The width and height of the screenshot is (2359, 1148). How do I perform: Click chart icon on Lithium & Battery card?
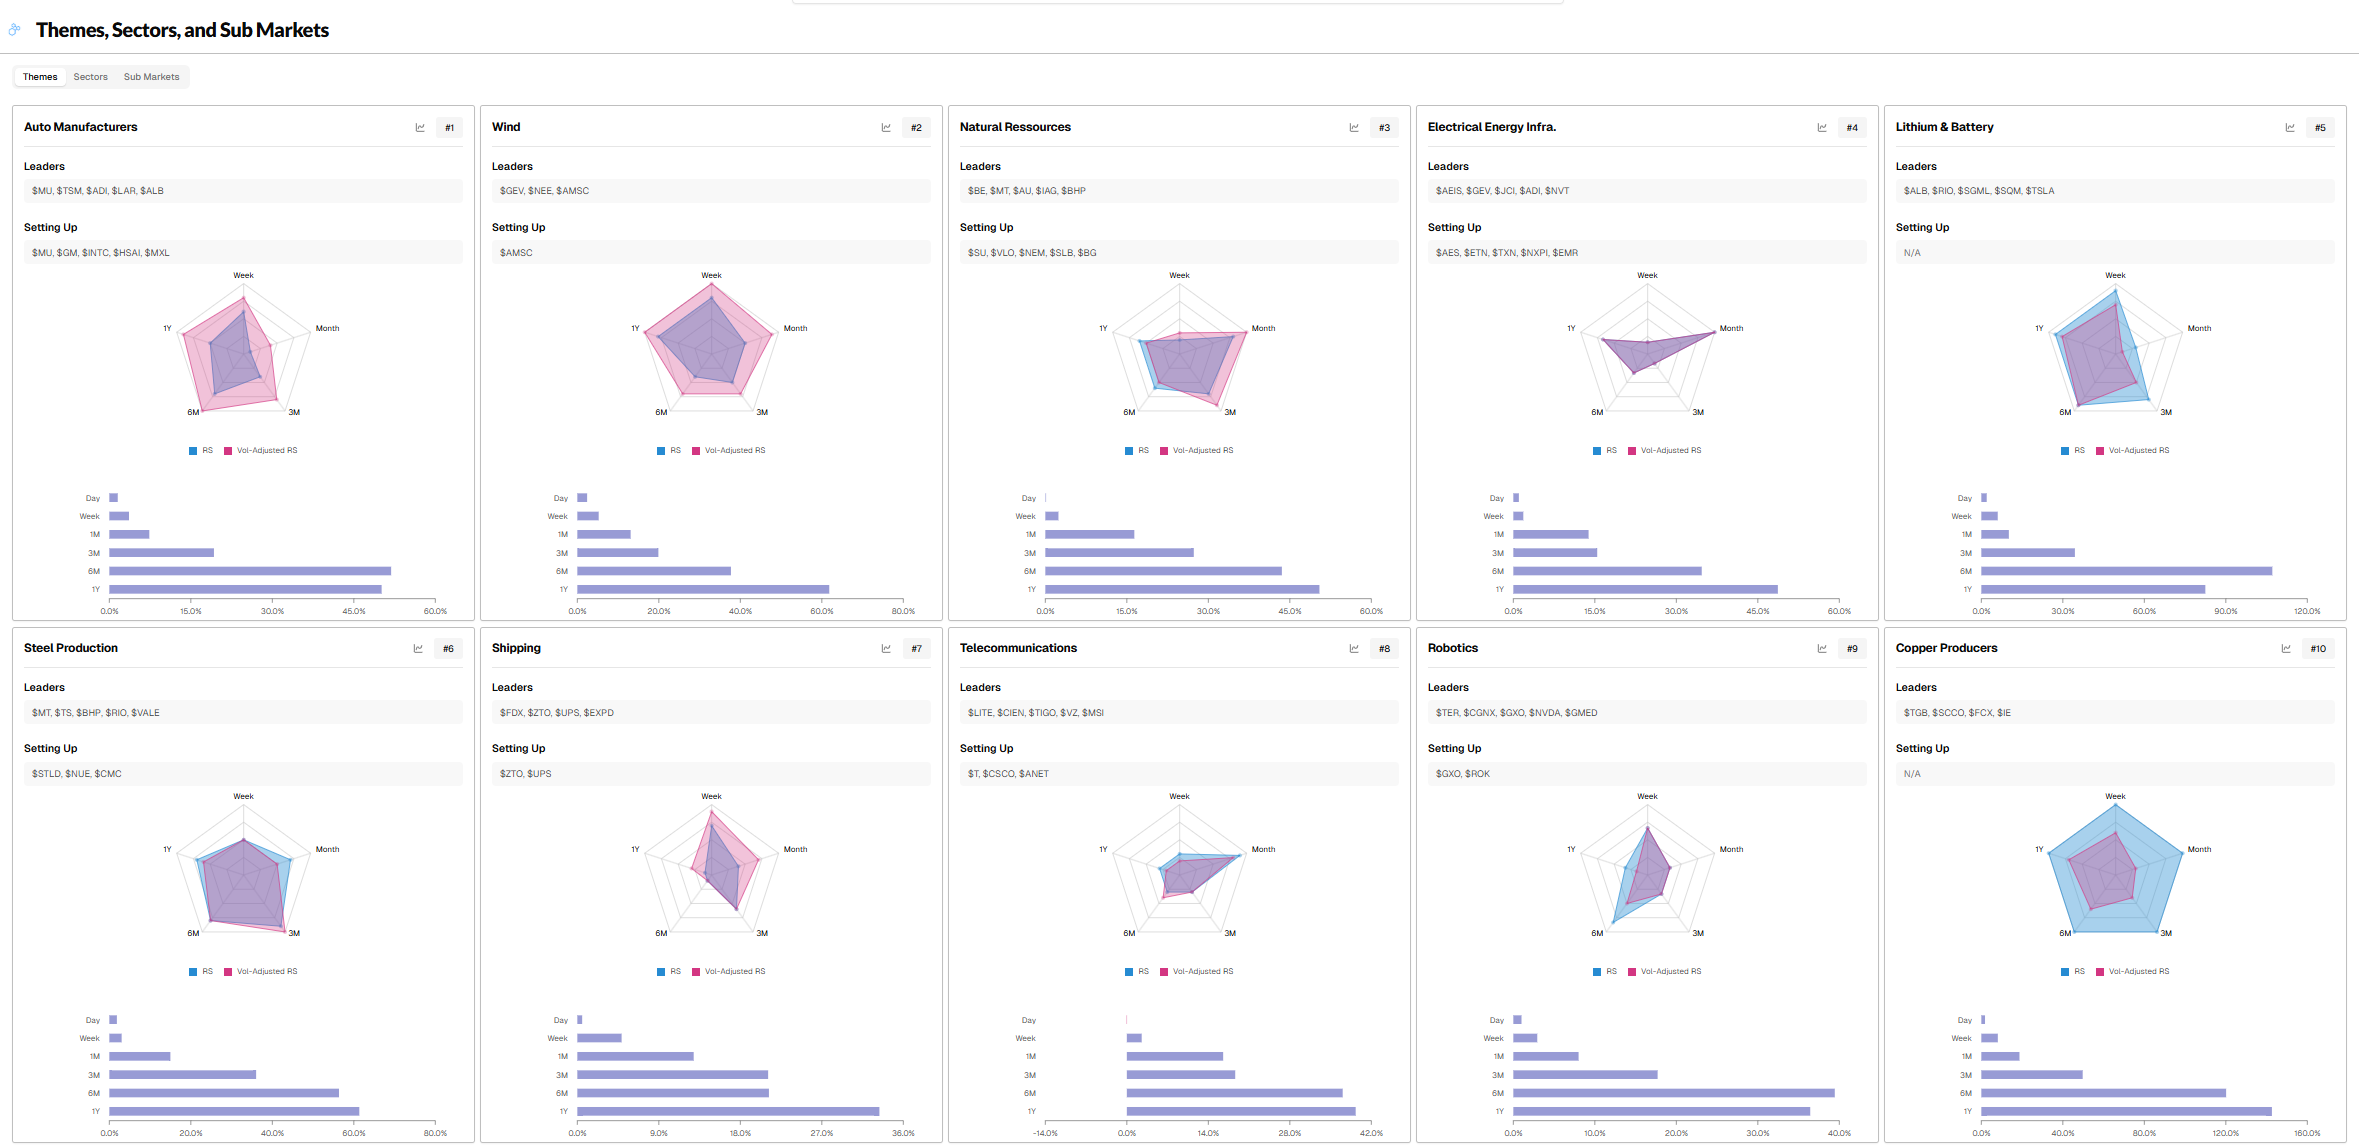tap(2290, 128)
